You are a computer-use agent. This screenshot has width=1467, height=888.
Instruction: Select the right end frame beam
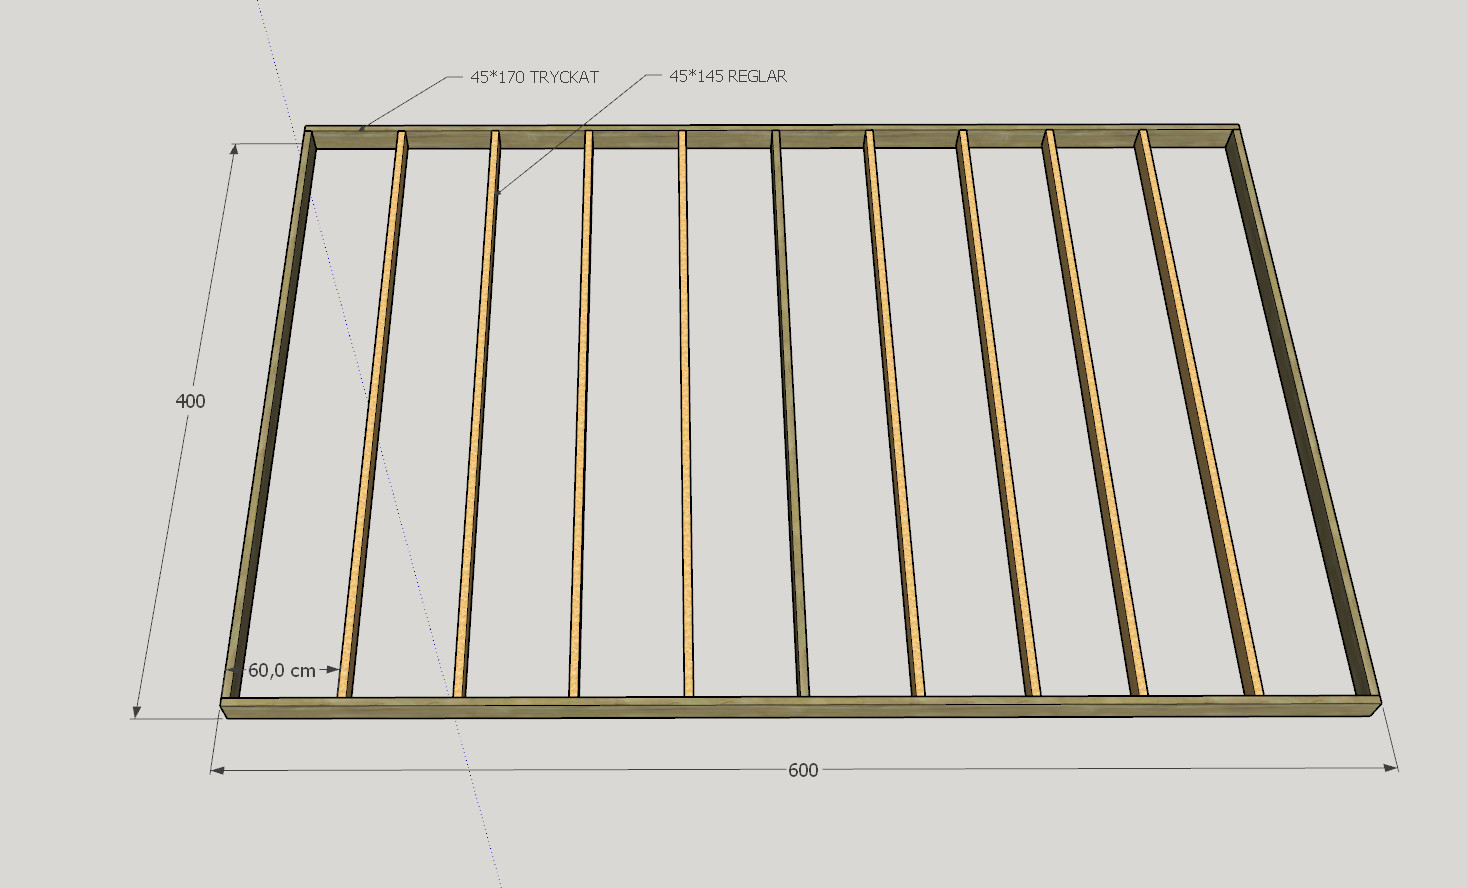(x=1300, y=420)
